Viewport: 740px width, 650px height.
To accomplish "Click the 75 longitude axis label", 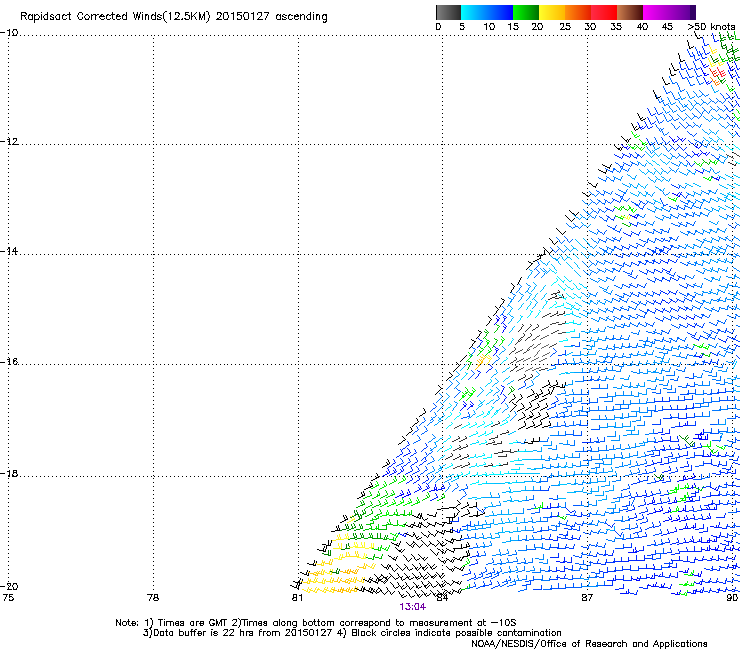I will pos(8,598).
